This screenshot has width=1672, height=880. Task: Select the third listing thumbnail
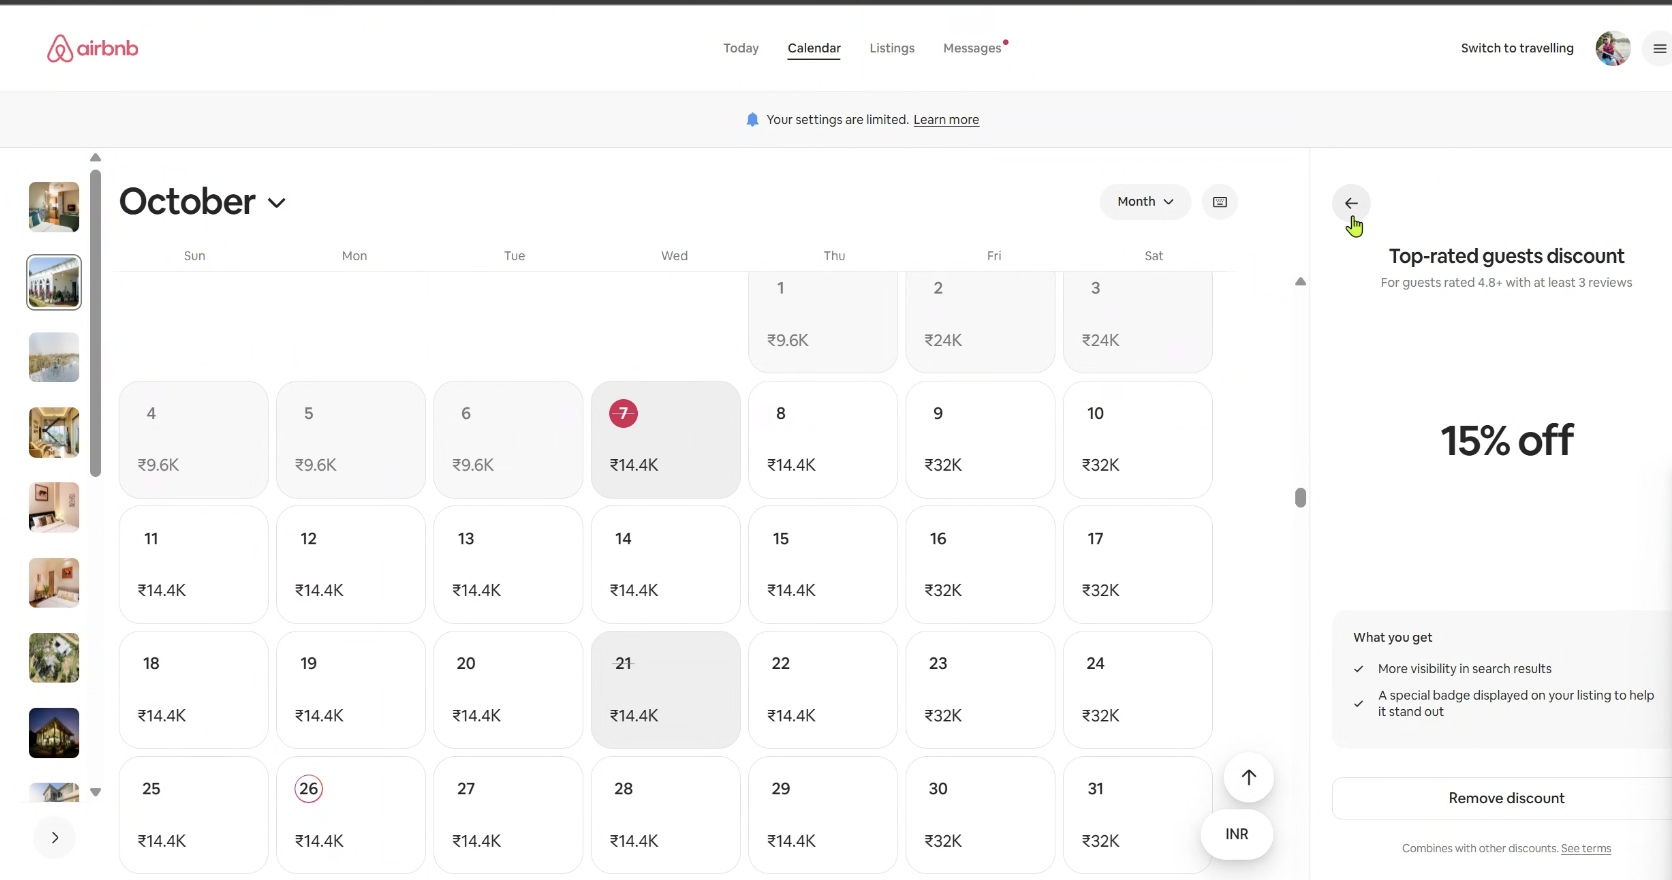(x=54, y=357)
